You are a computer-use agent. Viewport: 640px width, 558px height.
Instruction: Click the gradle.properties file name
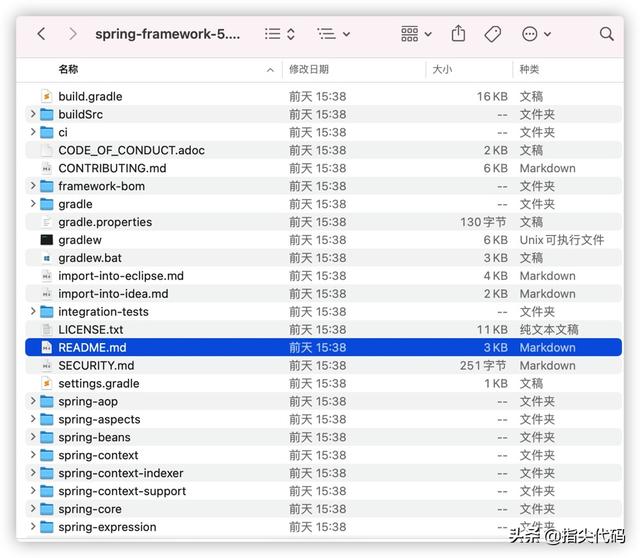(105, 222)
